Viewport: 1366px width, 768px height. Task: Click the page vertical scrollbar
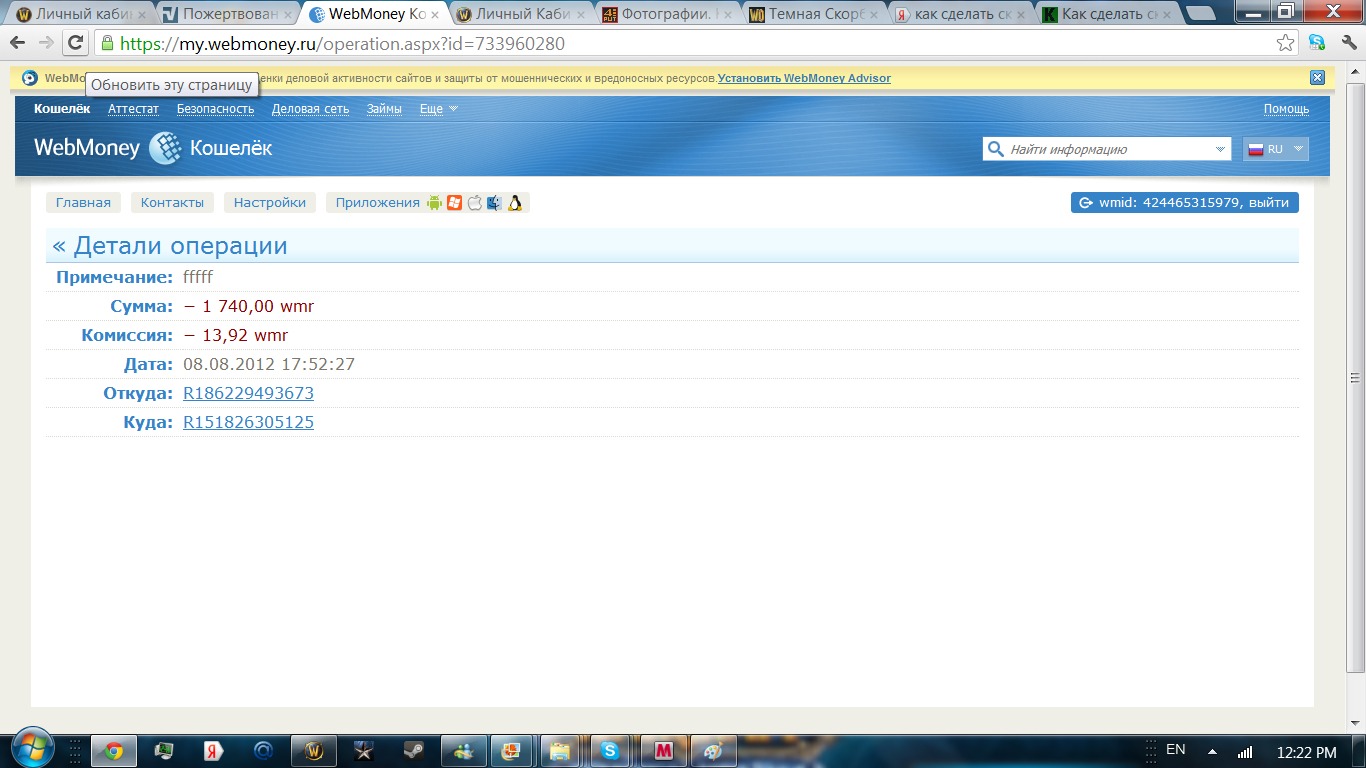[1356, 378]
